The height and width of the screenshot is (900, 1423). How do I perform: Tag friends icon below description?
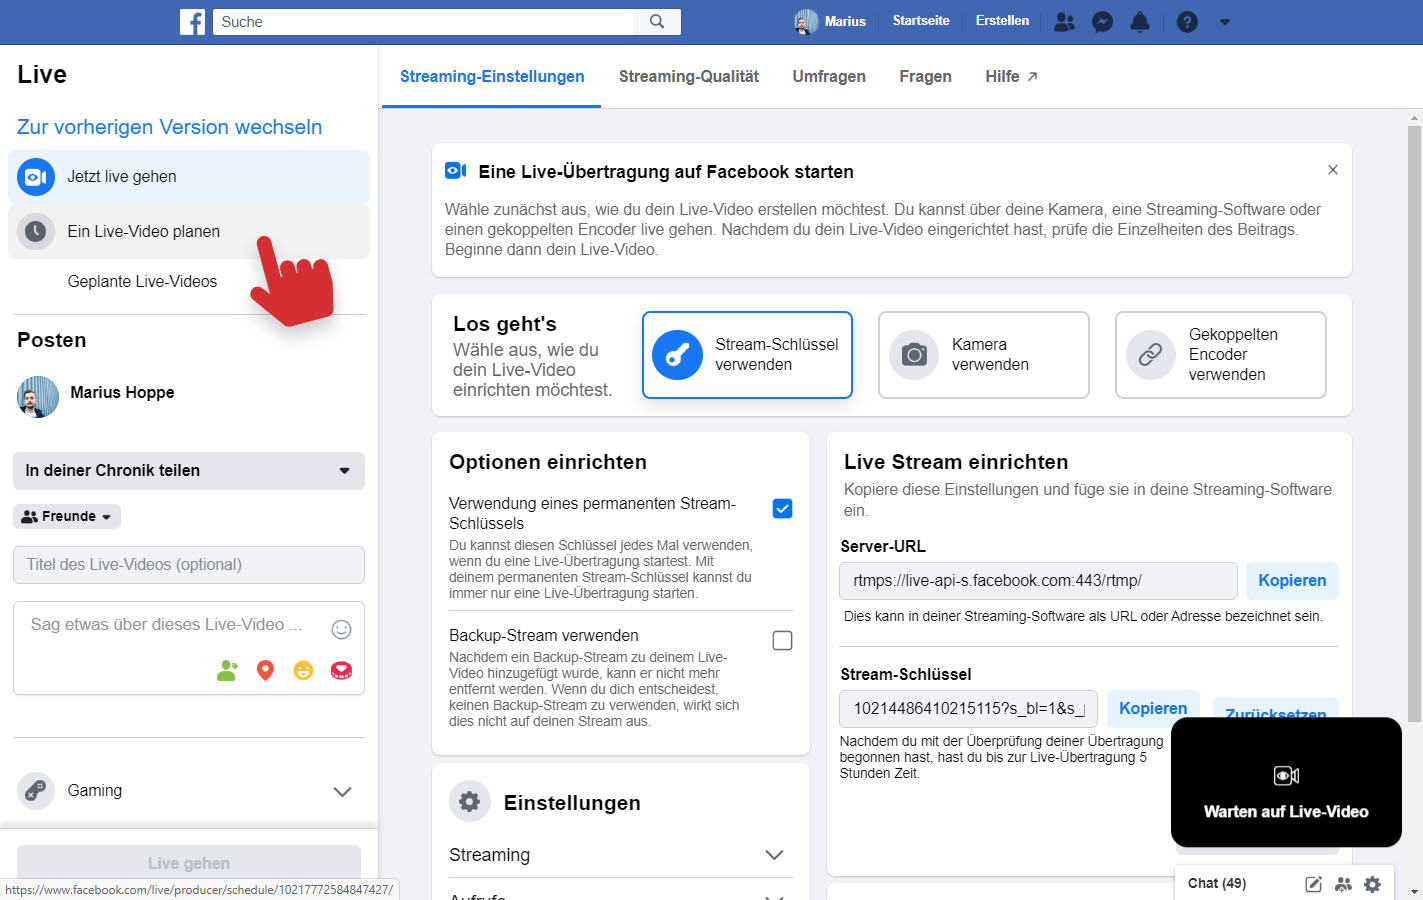pyautogui.click(x=228, y=670)
